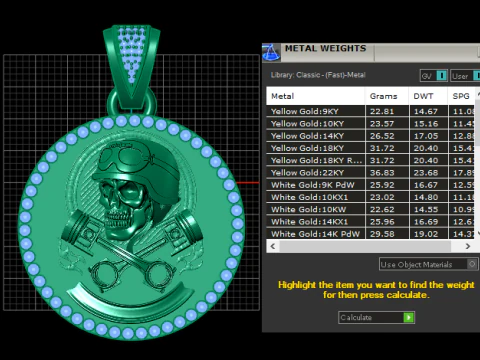480x360 pixels.
Task: Click the green arrow on Calculate
Action: (409, 317)
